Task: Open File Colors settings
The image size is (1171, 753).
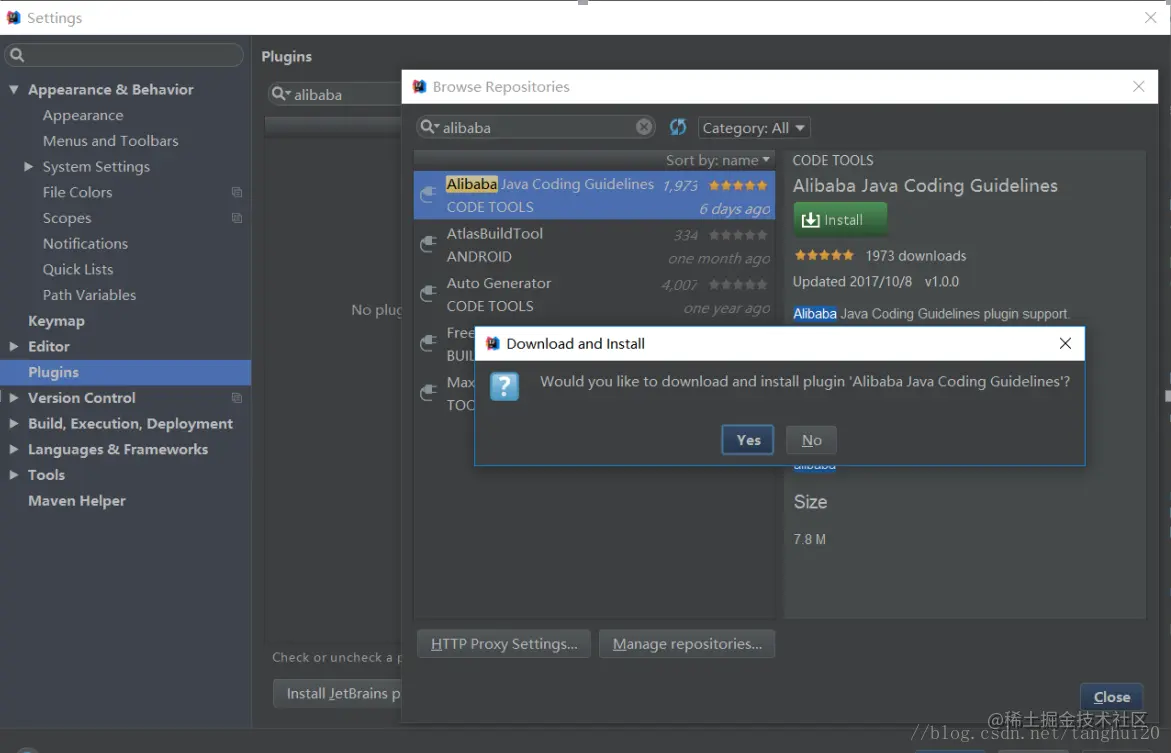Action: click(x=77, y=192)
